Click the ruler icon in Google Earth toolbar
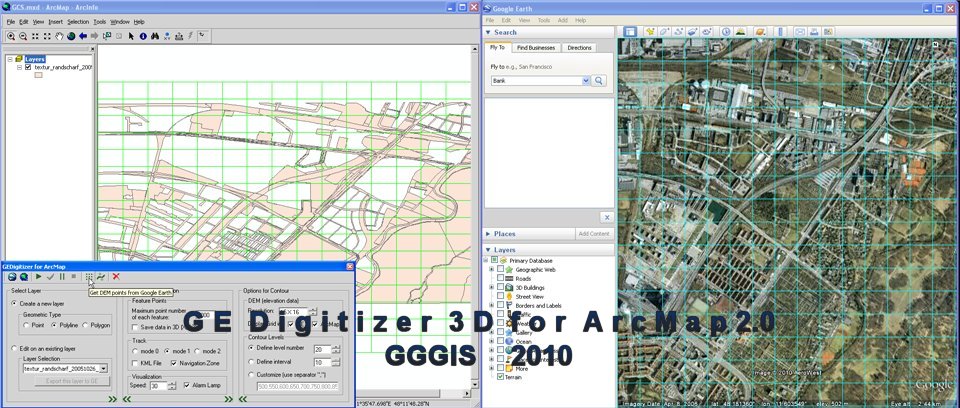 [x=780, y=31]
